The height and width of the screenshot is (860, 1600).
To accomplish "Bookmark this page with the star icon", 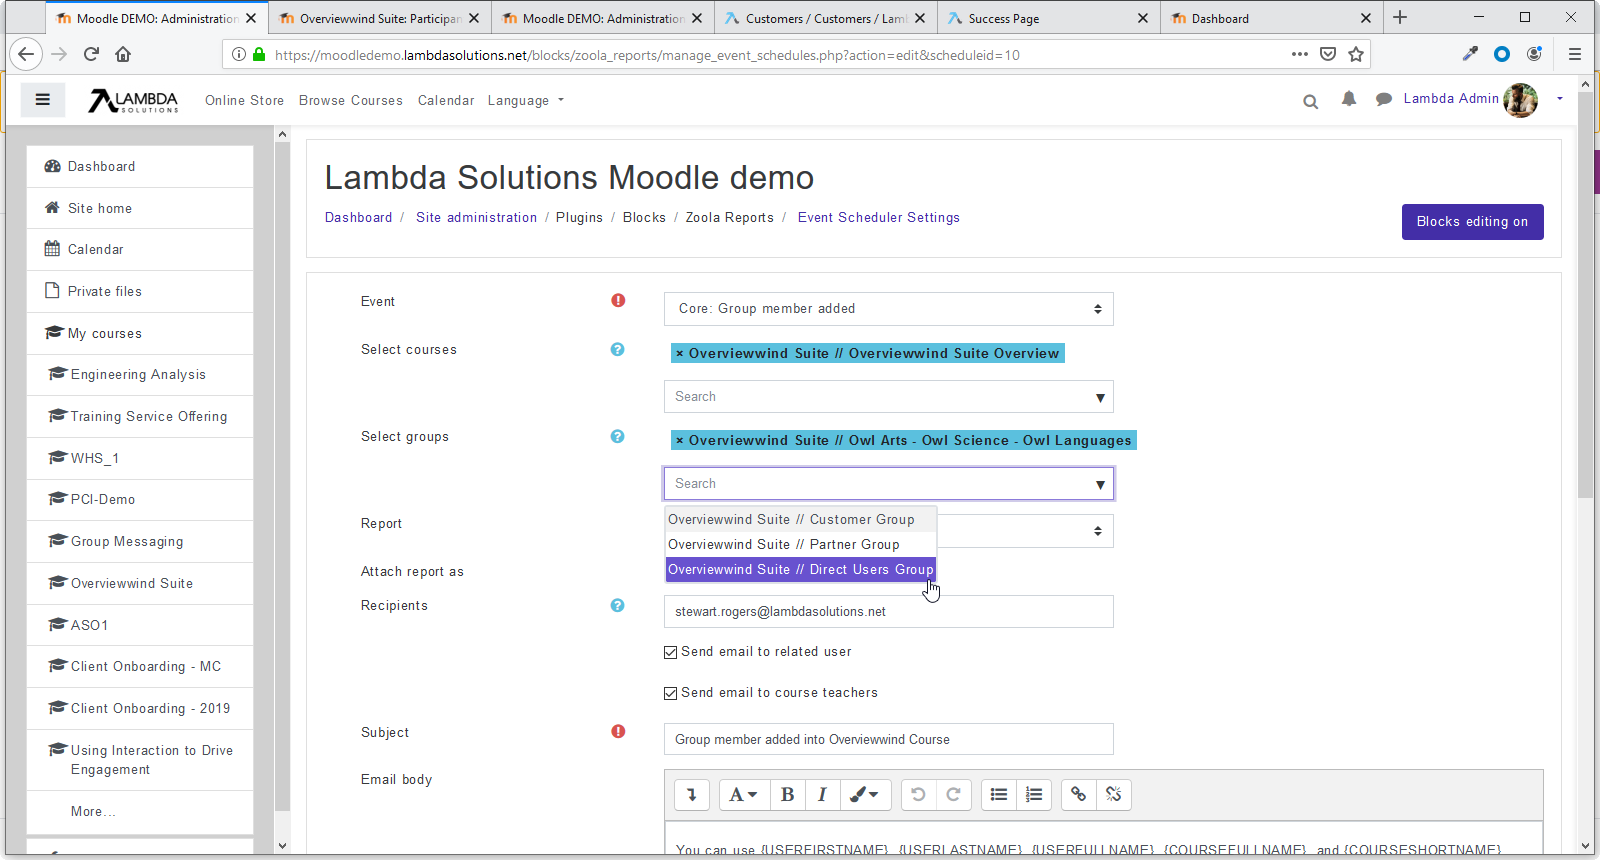I will coord(1356,54).
